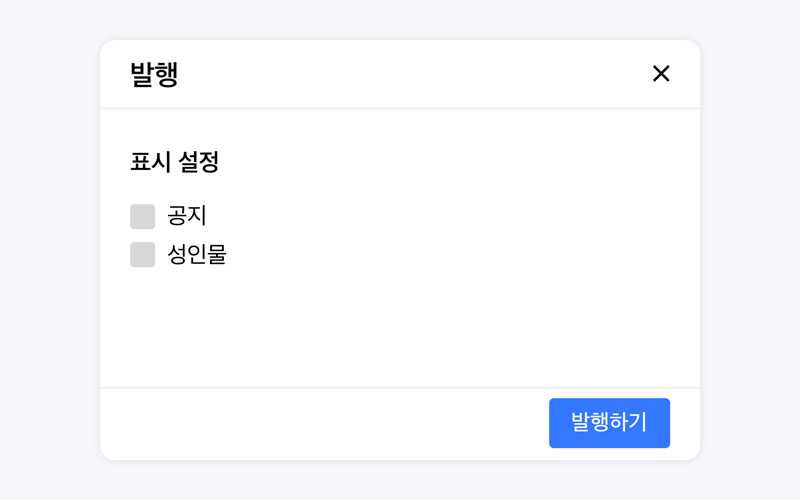Screen dimensions: 800x500
Task: Mark the post as 공지 notice
Action: coord(142,216)
